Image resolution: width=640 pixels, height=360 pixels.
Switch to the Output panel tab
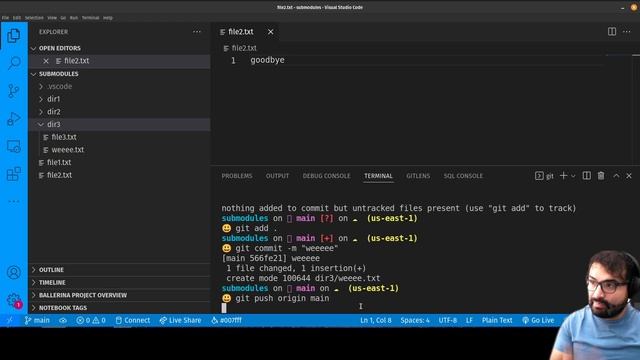277,176
